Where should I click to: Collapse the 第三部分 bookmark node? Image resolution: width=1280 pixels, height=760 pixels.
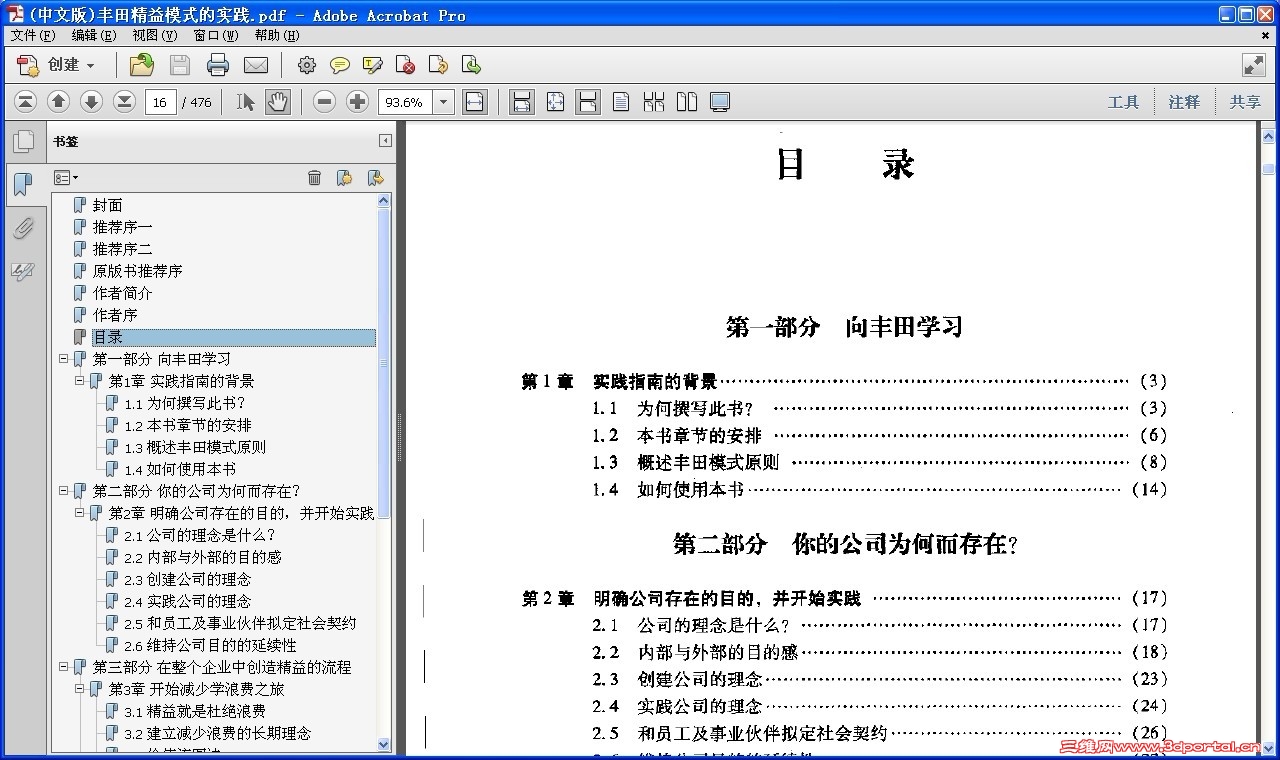pyautogui.click(x=64, y=667)
